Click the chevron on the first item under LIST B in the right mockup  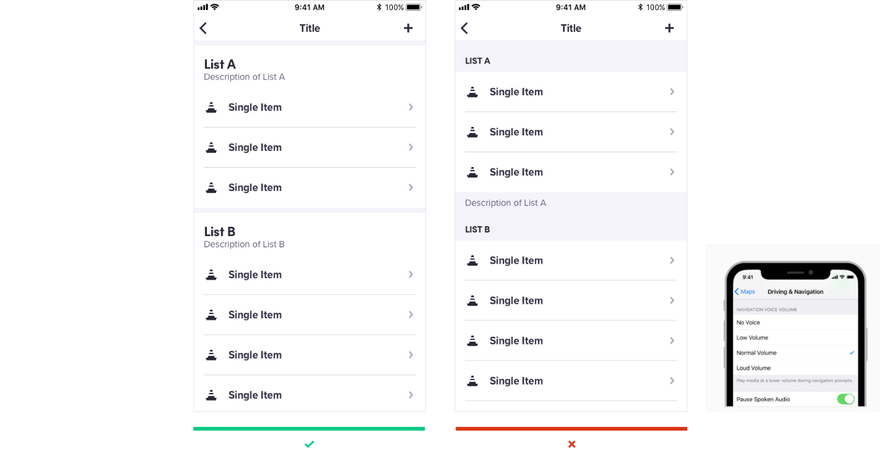click(x=672, y=260)
